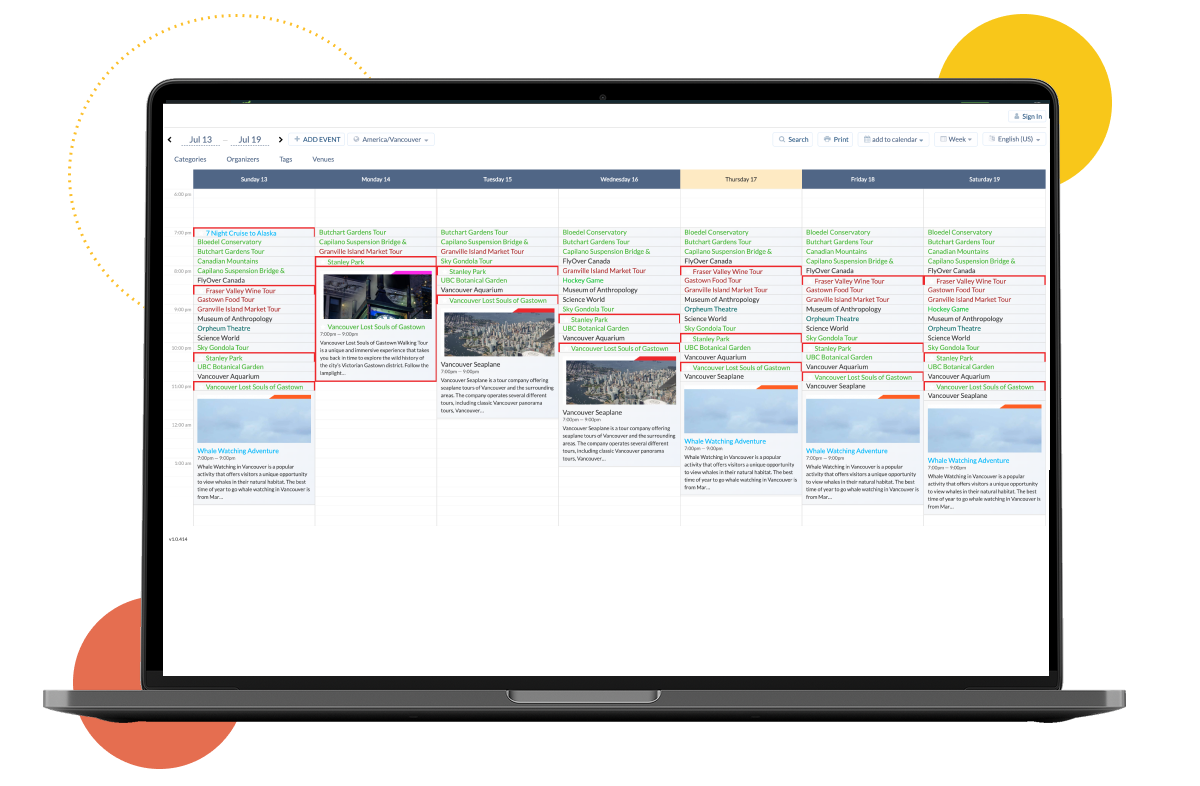
Task: Open Sunday's Whale Watching Adventure title
Action: coord(238,451)
